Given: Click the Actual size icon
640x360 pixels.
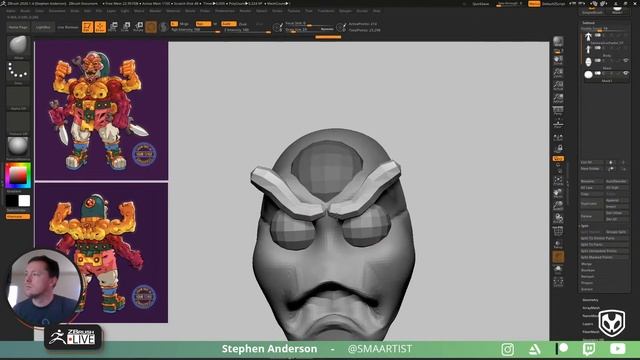Looking at the screenshot, I should pos(558,85).
